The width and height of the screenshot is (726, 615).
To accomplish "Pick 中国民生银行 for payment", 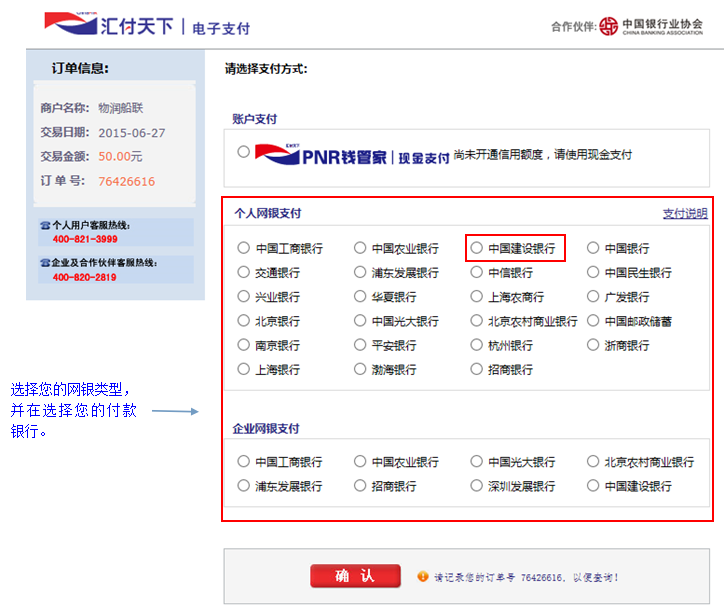I will point(593,272).
